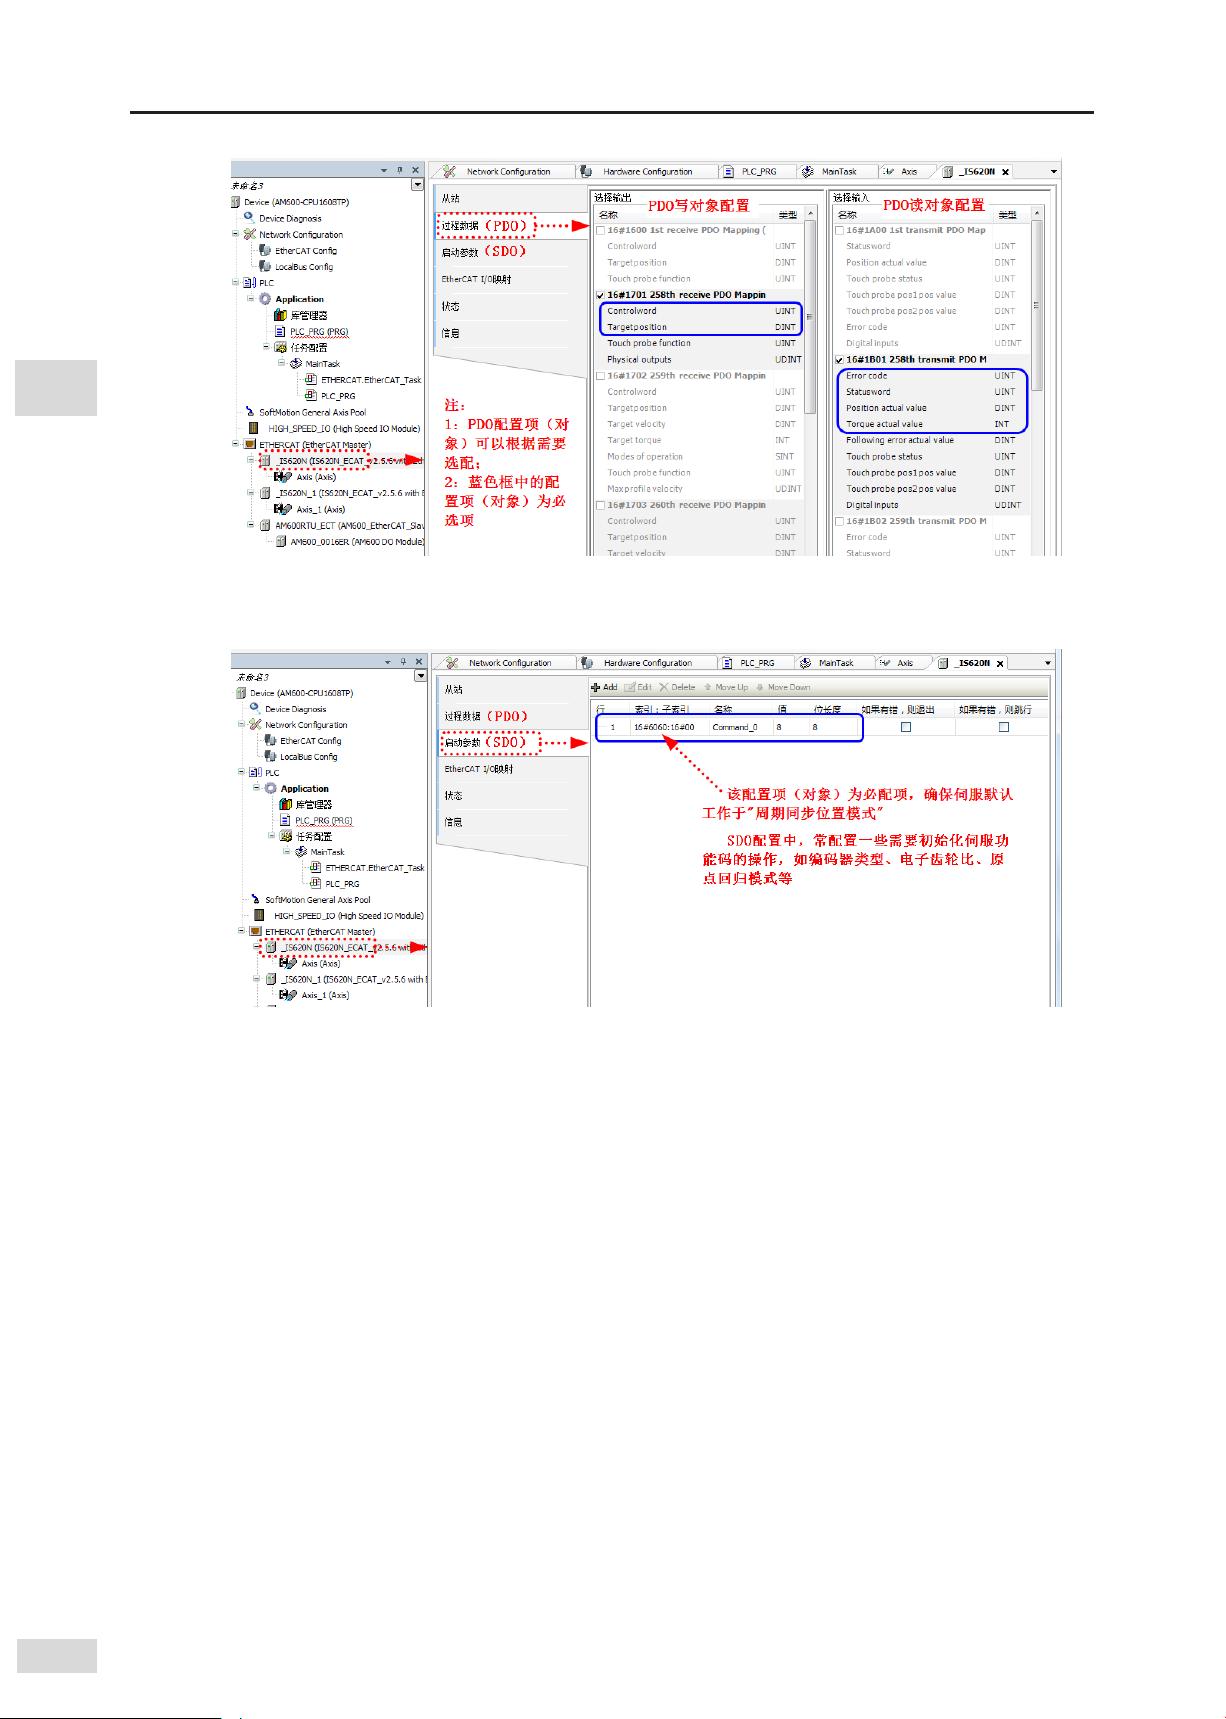Tick the 如果有错，则退出 checkbox for Command_0
This screenshot has height=1719, width=1226.
pos(906,727)
